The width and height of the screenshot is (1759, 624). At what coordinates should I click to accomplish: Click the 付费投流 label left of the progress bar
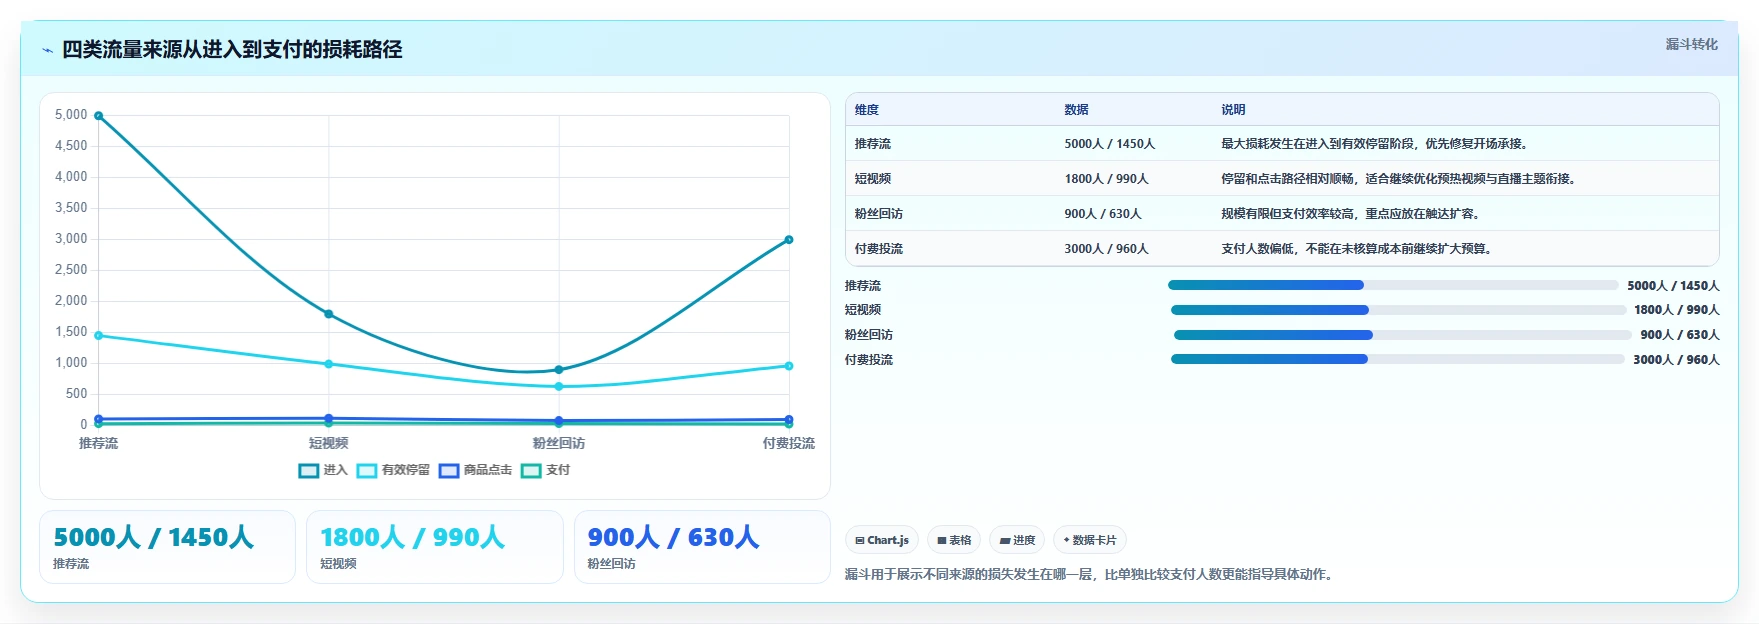869,360
